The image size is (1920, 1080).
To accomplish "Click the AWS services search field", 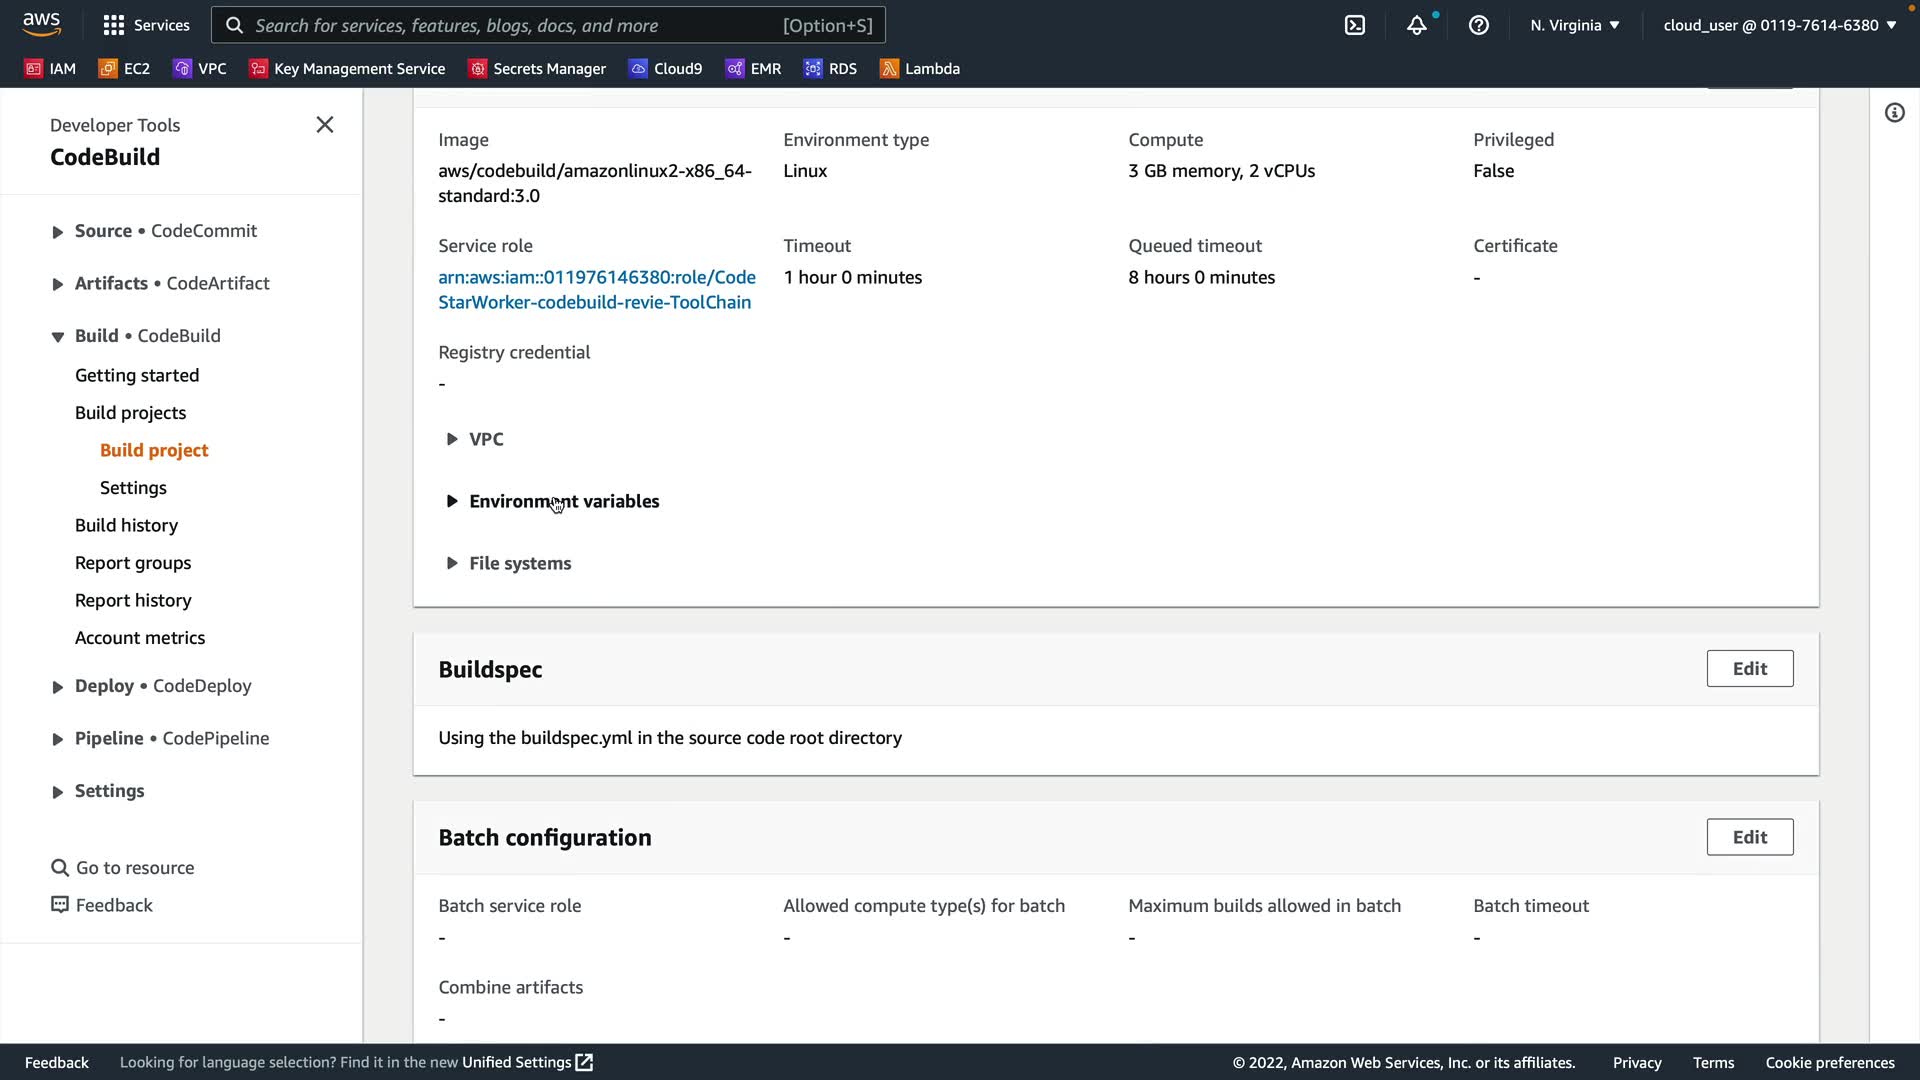I will 548,25.
